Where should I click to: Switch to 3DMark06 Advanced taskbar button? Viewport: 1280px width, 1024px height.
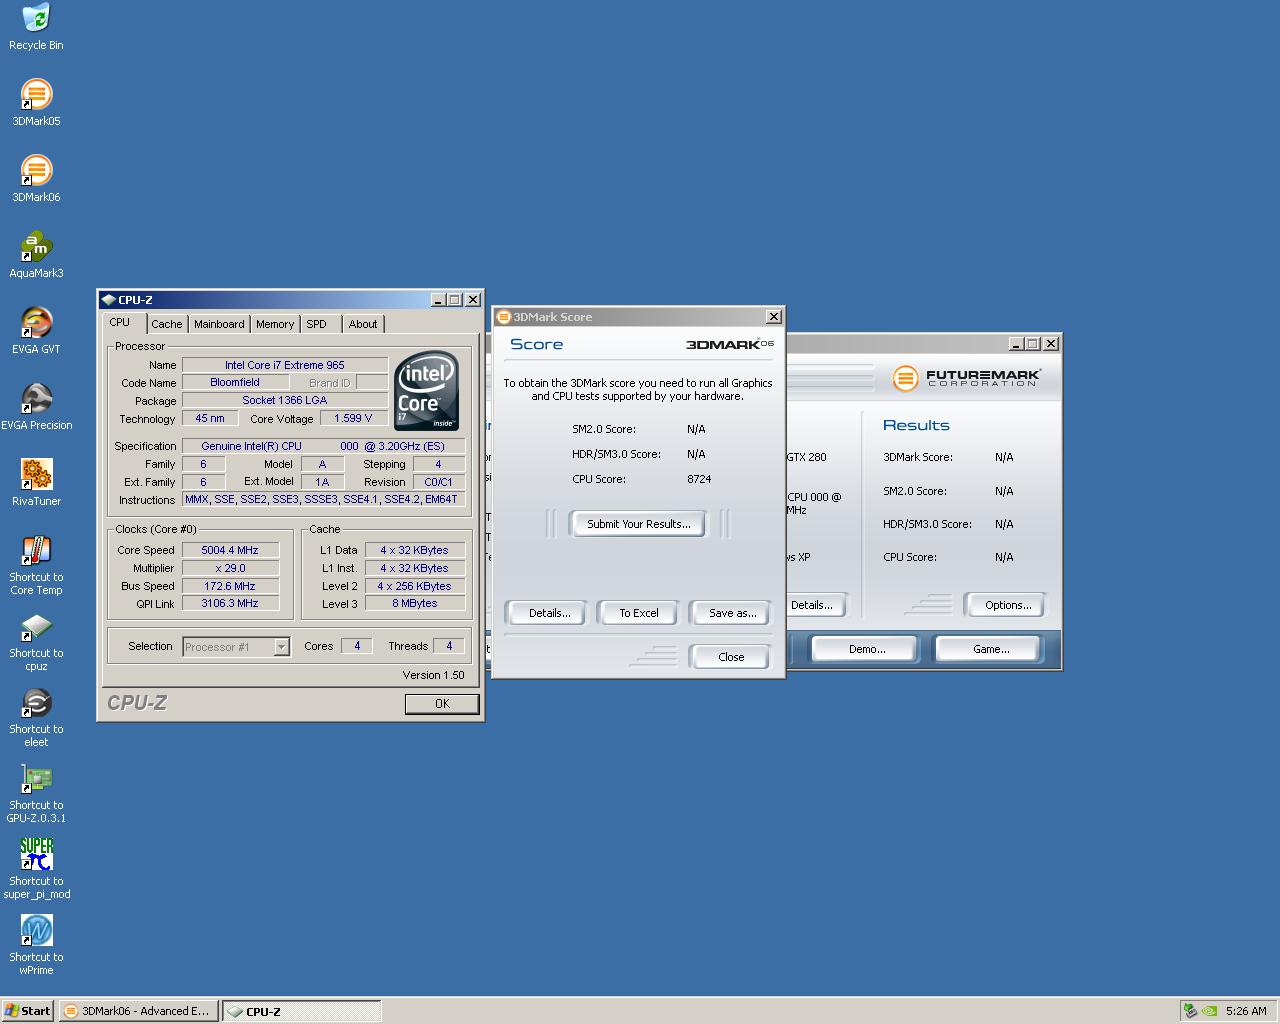pos(138,1011)
